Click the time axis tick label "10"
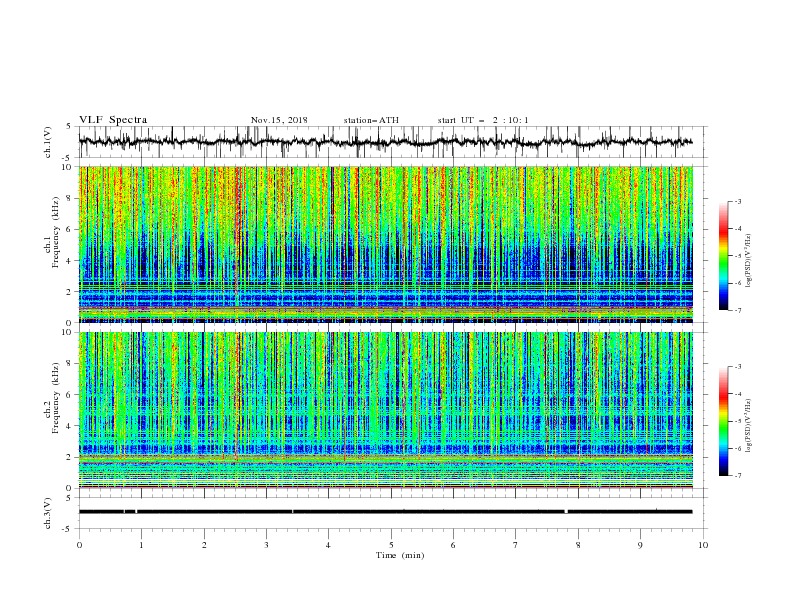 pos(703,545)
